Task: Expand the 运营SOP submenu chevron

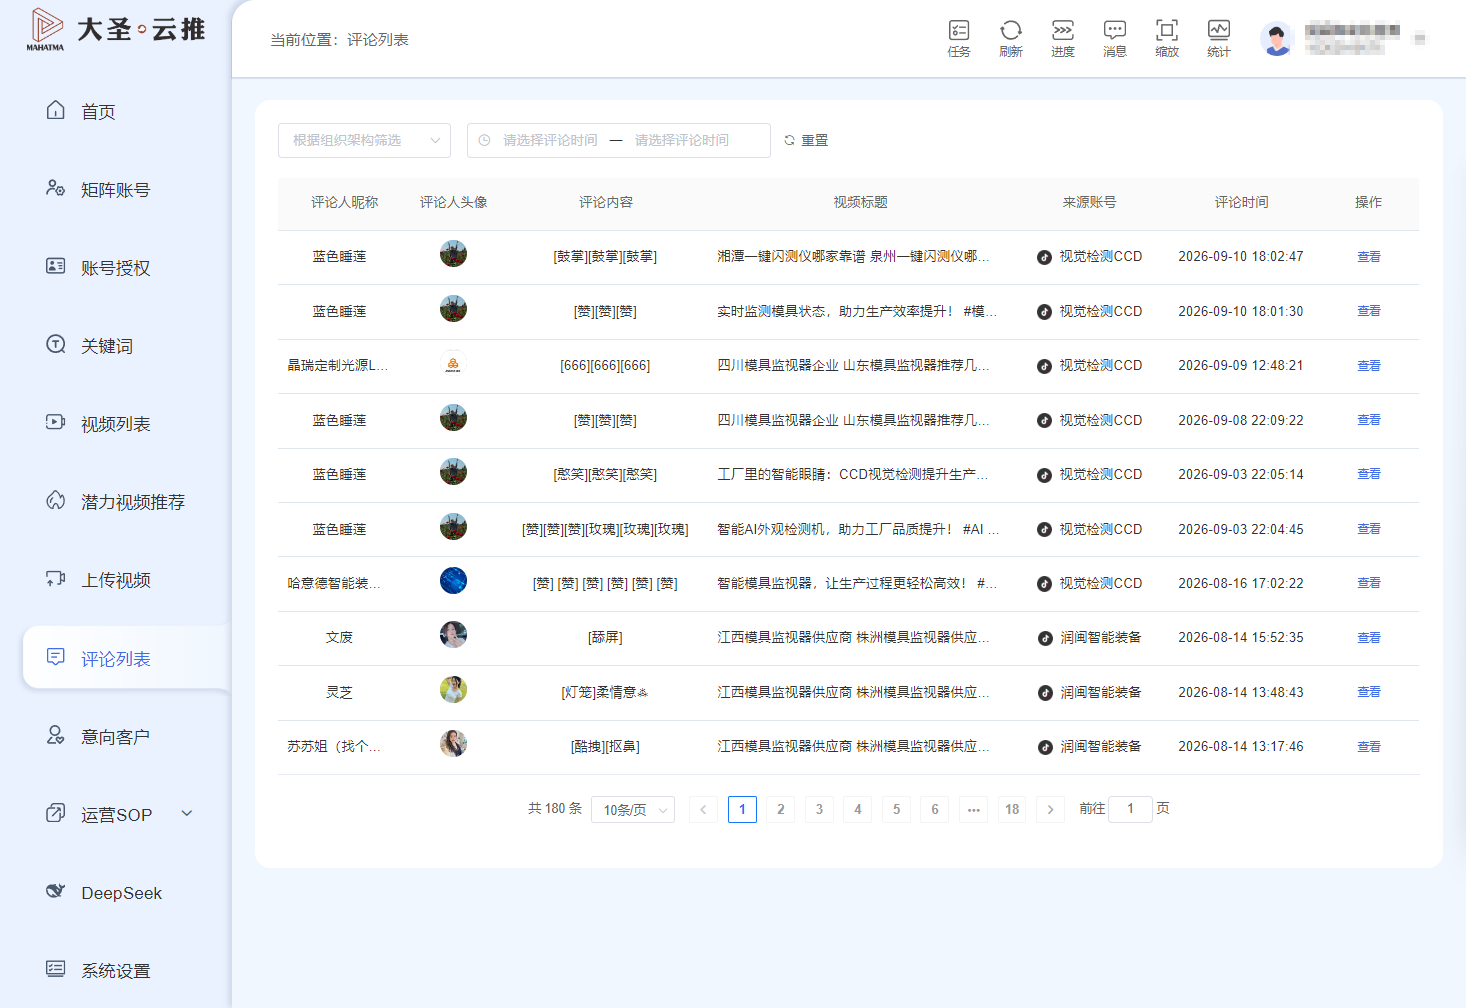Action: [187, 814]
